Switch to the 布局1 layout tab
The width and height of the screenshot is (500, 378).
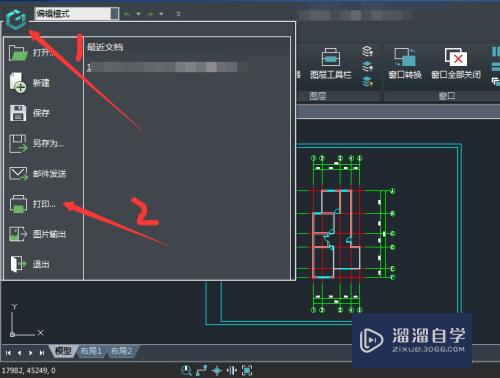91,351
